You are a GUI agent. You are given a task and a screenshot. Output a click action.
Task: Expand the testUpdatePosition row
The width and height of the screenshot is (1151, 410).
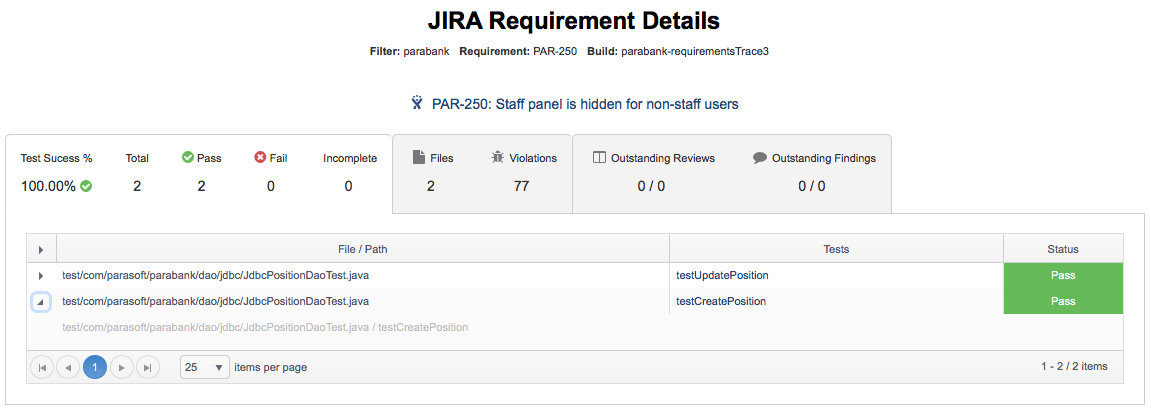pyautogui.click(x=40, y=276)
